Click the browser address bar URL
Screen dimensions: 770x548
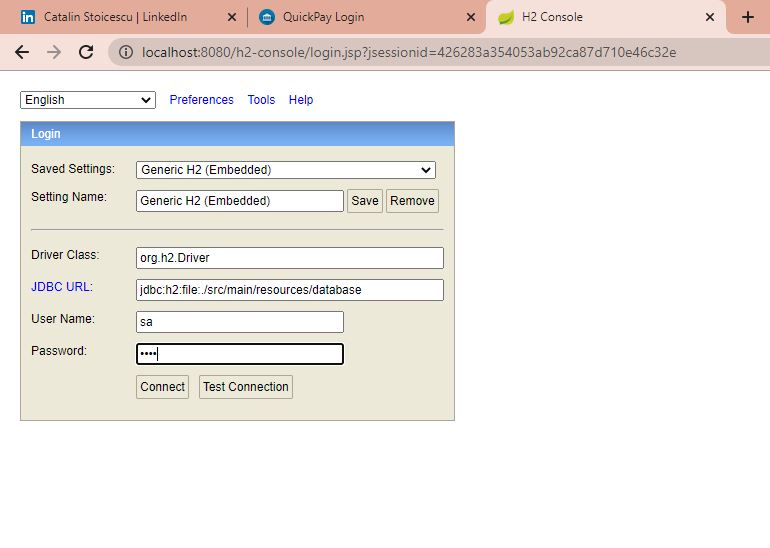[409, 52]
